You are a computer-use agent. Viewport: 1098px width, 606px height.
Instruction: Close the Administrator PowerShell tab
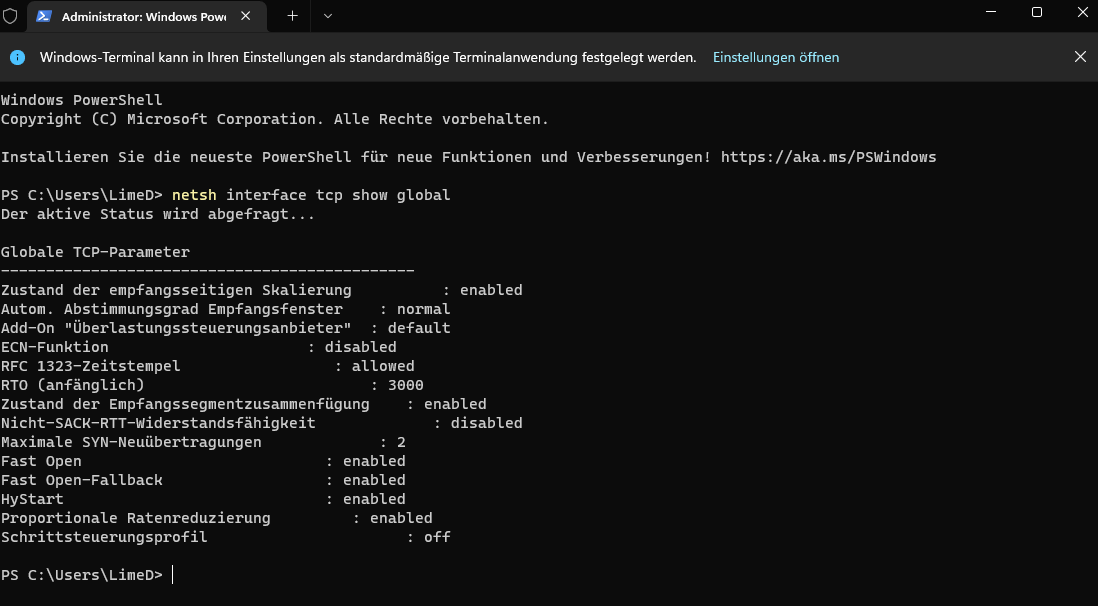pos(245,16)
